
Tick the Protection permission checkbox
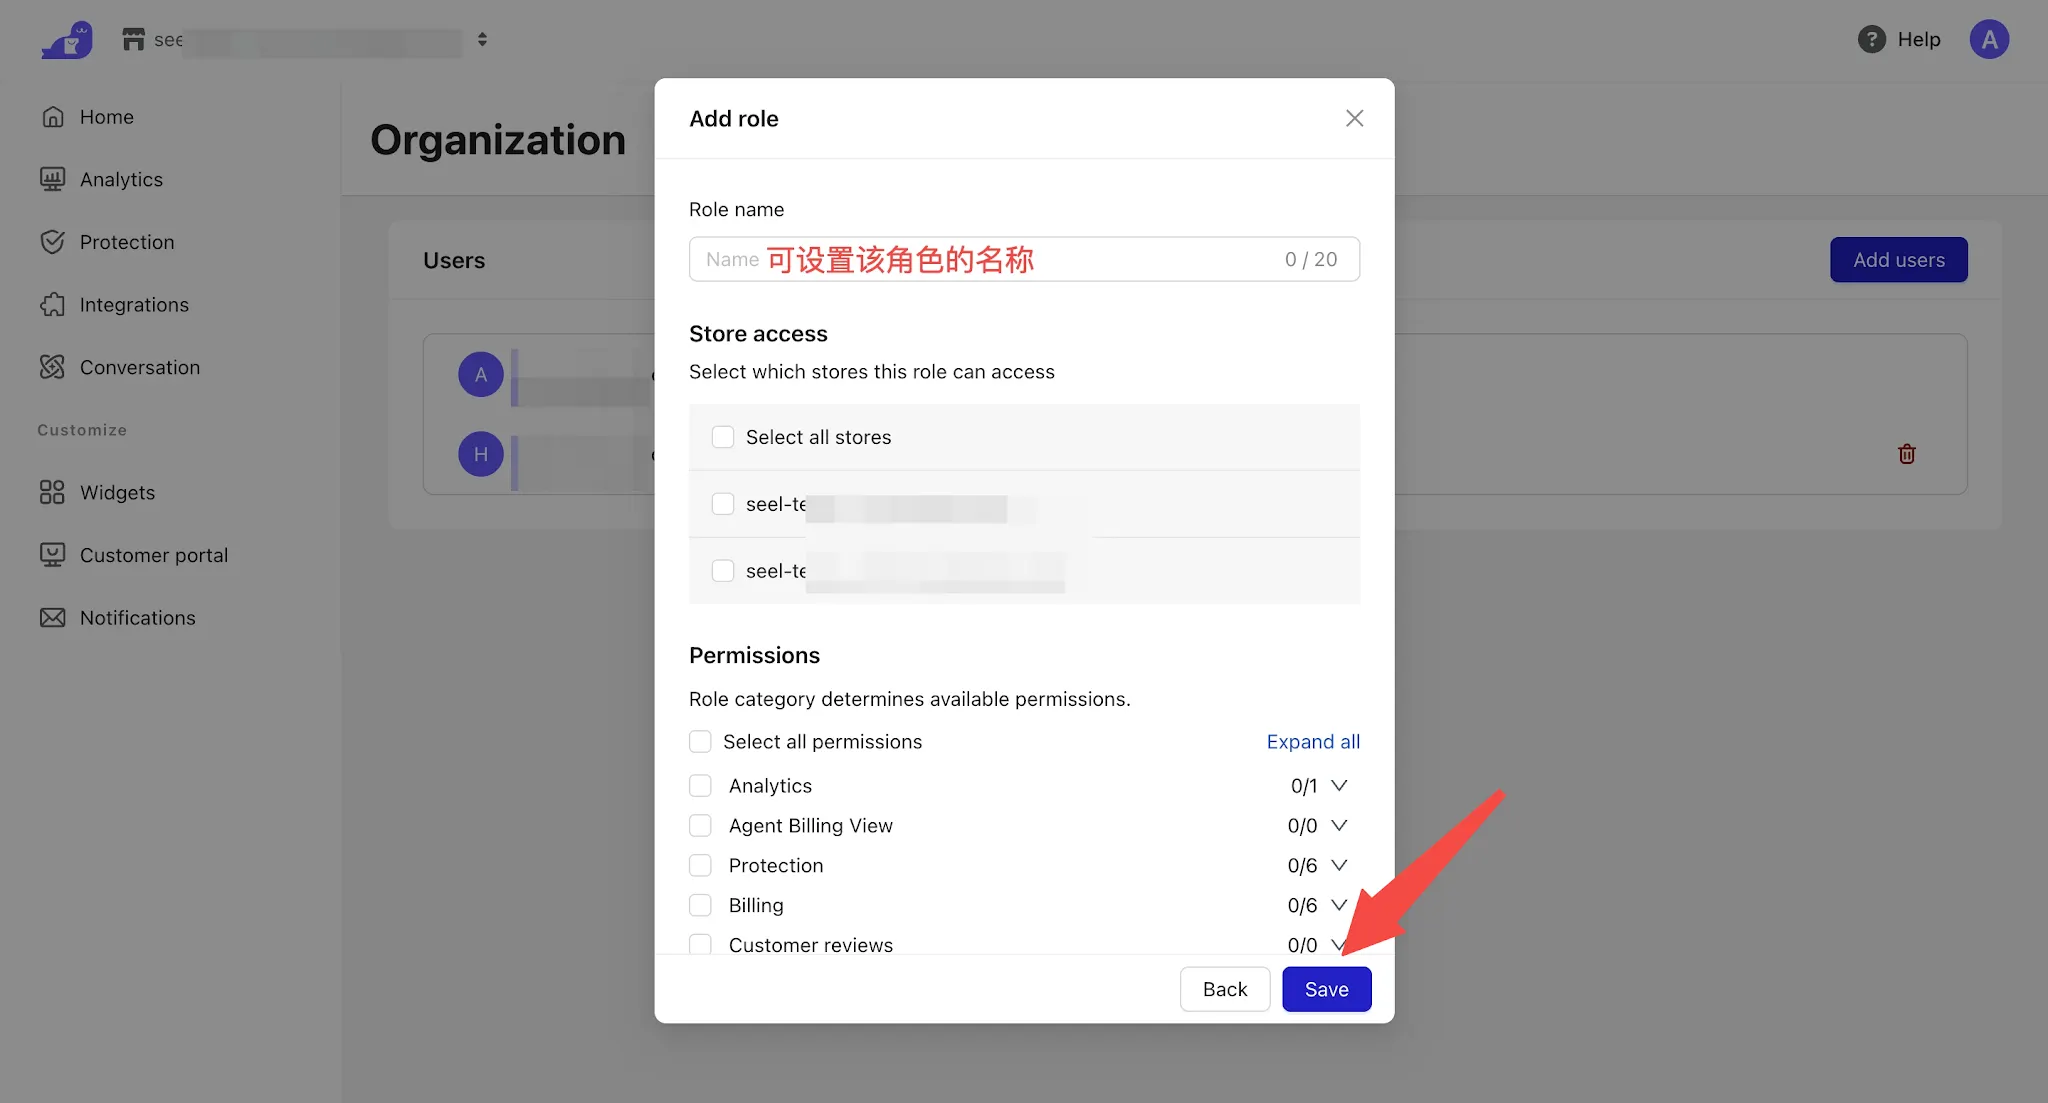[700, 865]
